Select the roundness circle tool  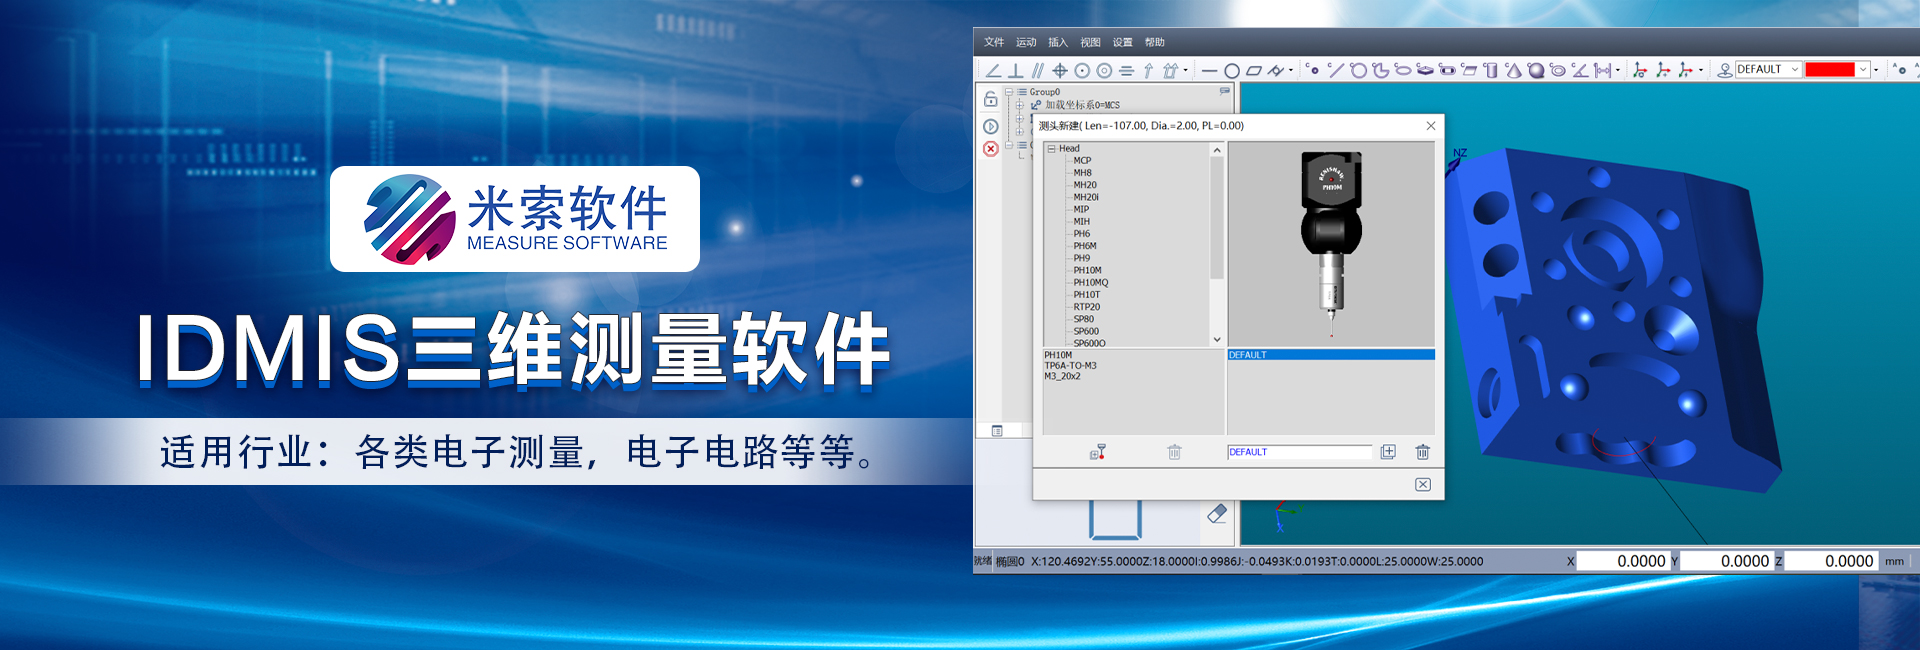point(1232,71)
